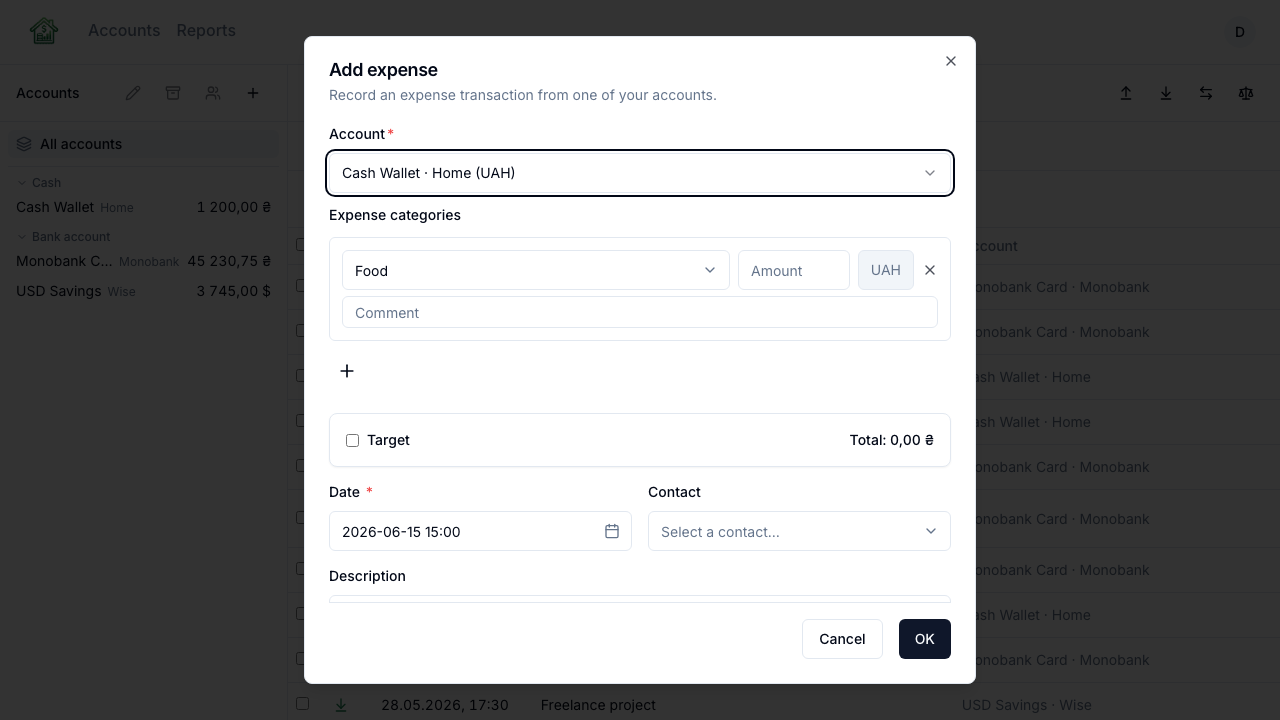Click the balance scale icon

[1246, 93]
